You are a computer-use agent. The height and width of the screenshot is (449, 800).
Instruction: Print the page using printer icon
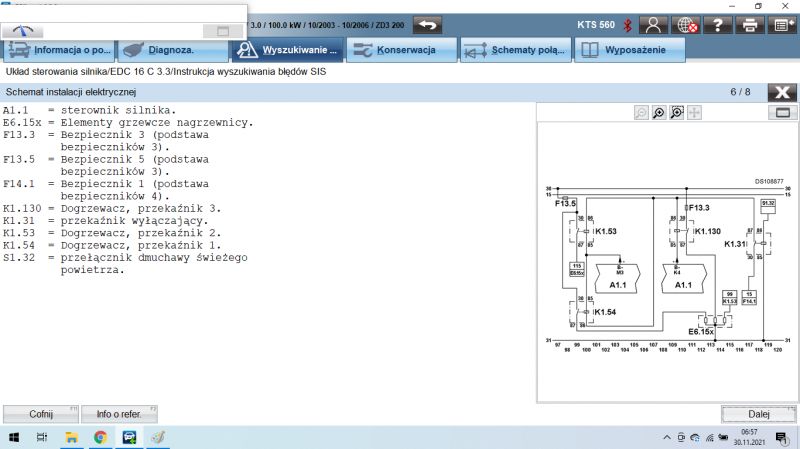pos(749,25)
